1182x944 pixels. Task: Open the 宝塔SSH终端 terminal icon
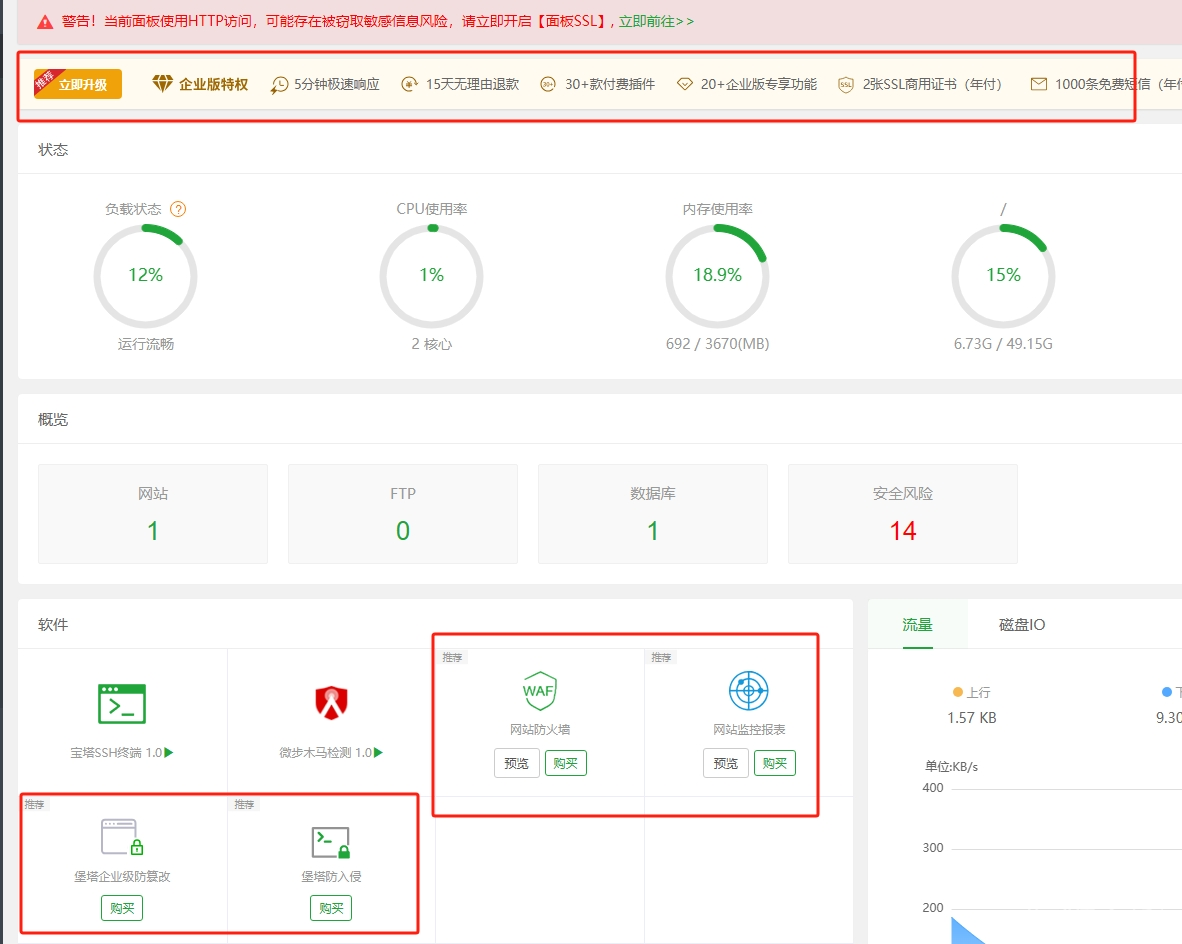pos(122,703)
